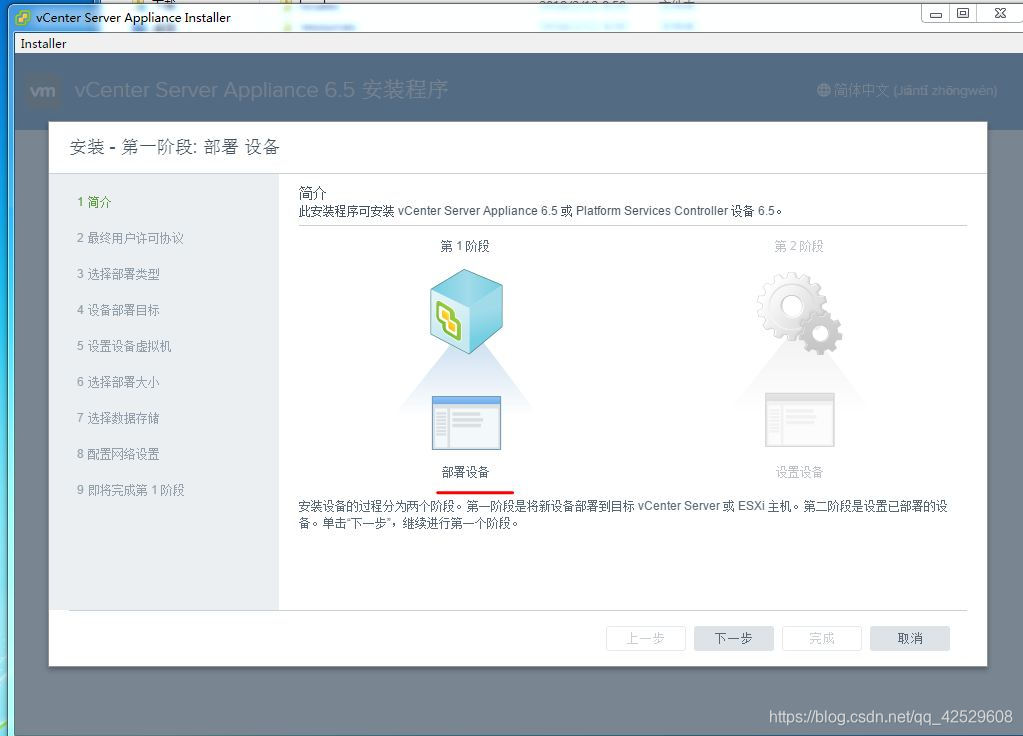Viewport: 1023px width, 736px height.
Task: Click the 简介 content heading
Action: pyautogui.click(x=313, y=193)
